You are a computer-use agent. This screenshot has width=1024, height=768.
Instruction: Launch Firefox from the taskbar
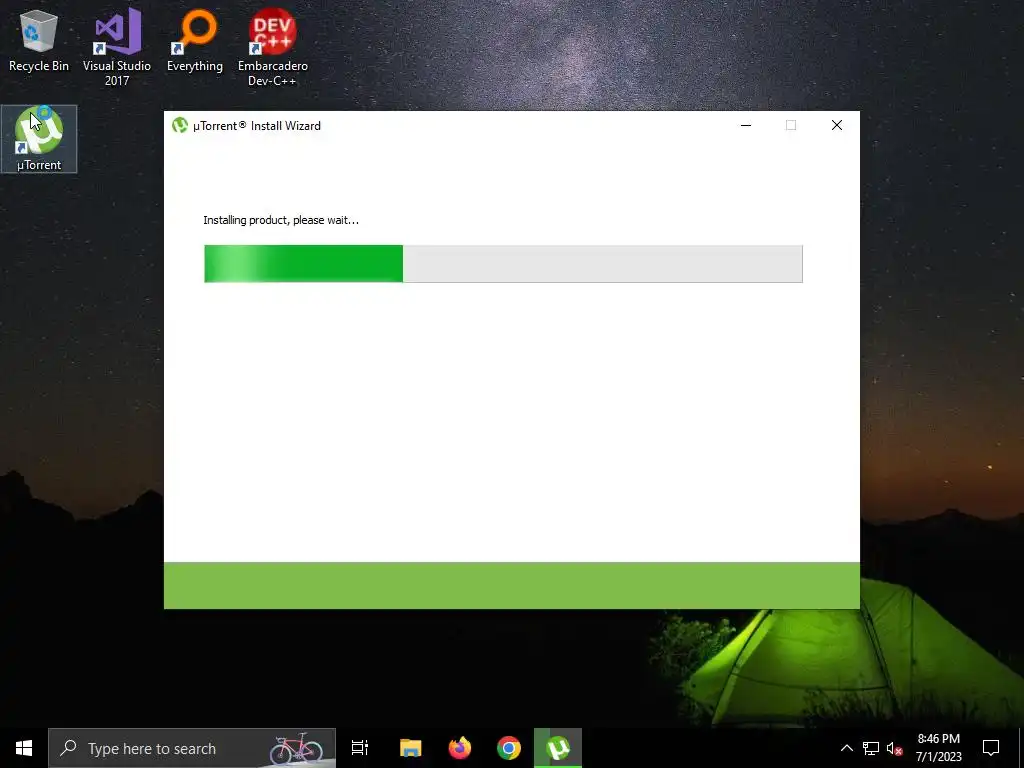pyautogui.click(x=460, y=748)
